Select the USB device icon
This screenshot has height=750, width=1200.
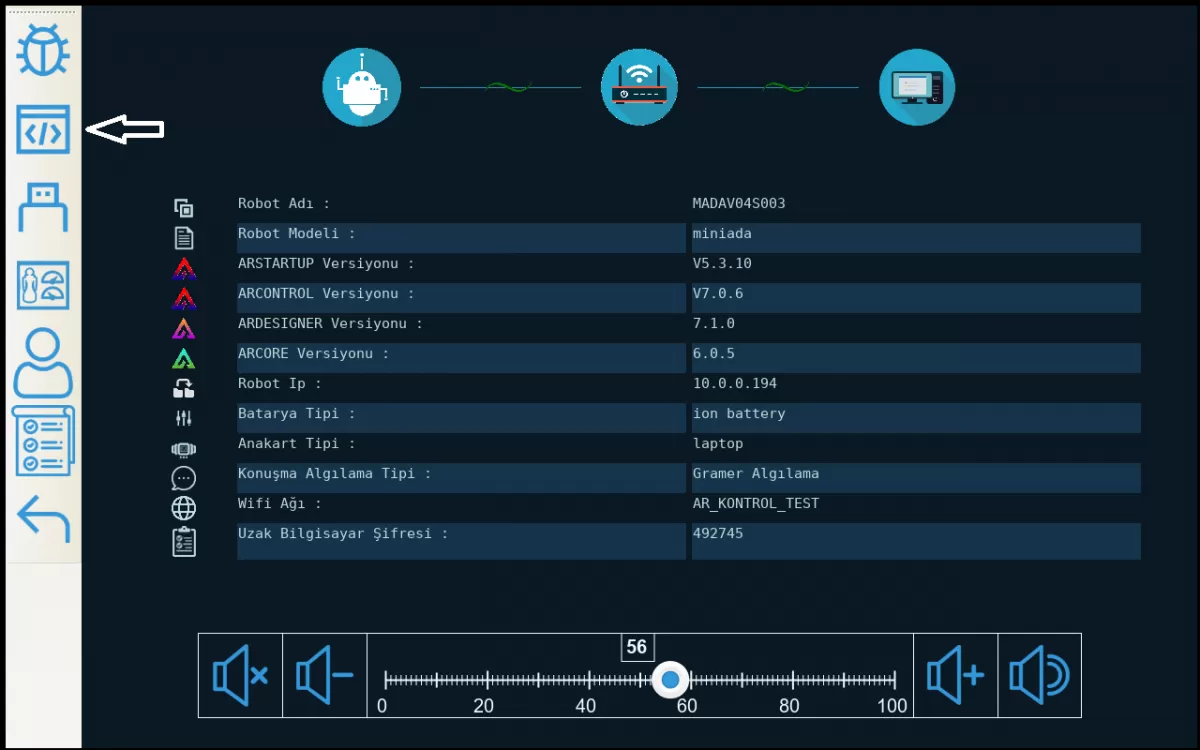tap(43, 208)
